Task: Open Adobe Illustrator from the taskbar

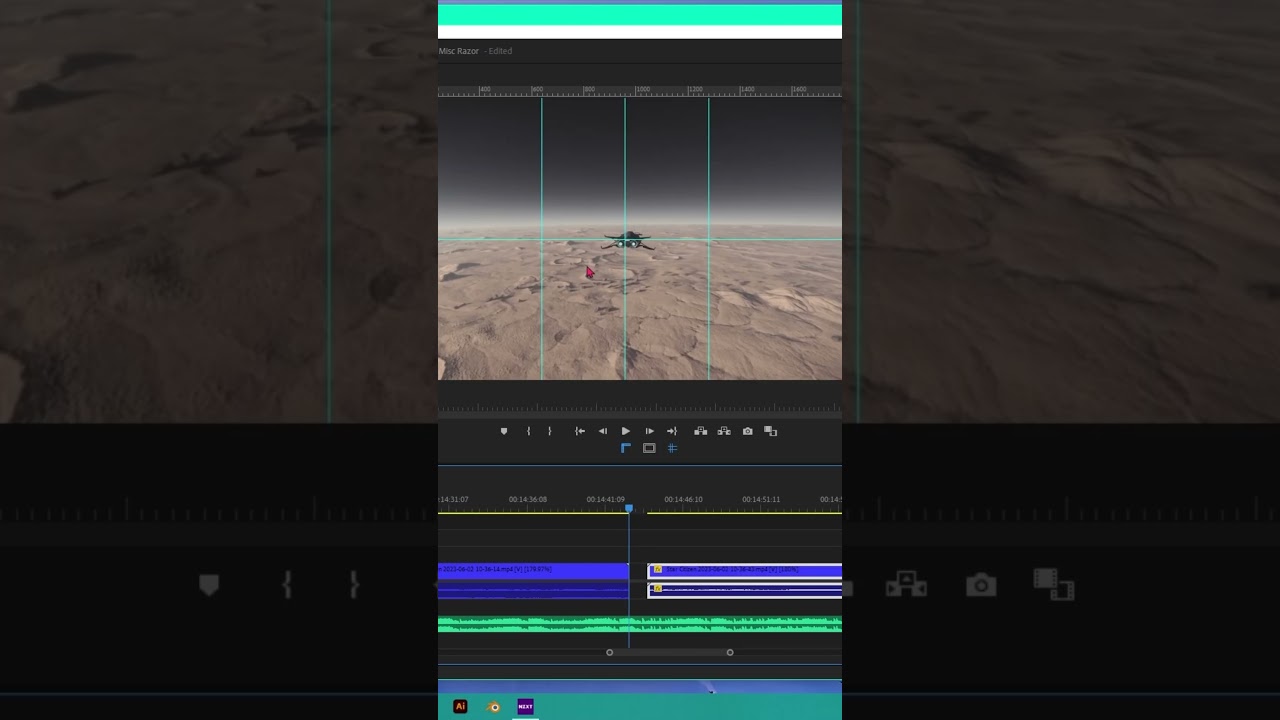Action: (x=460, y=706)
